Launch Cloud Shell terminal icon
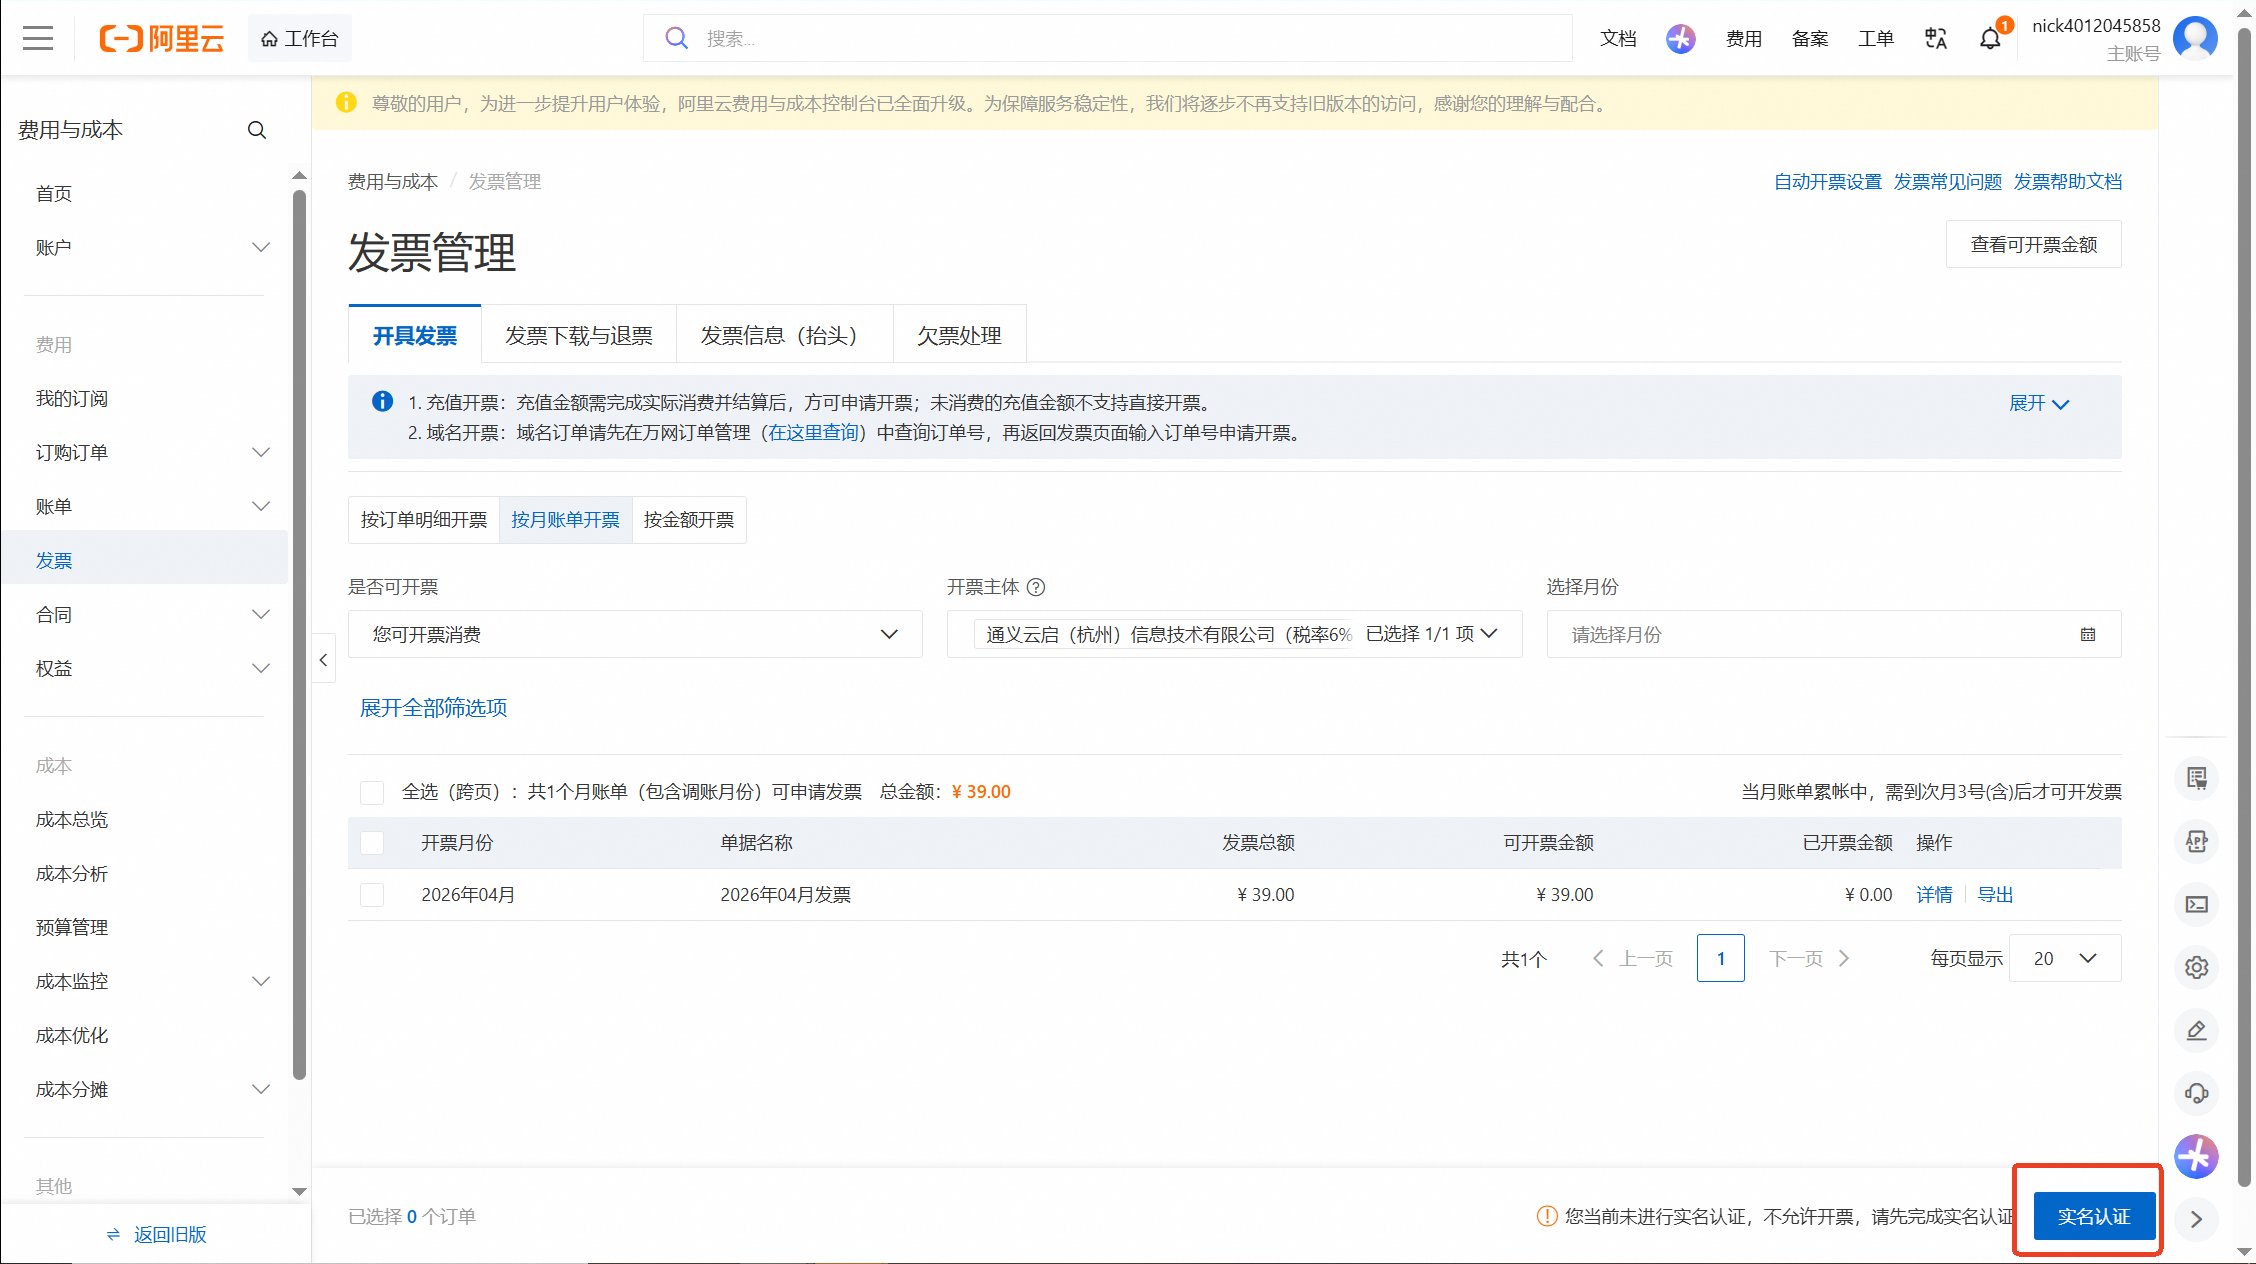The image size is (2256, 1264). 2196,904
